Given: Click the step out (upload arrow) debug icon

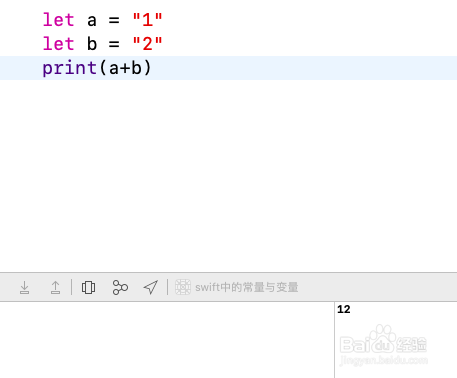Looking at the screenshot, I should tap(55, 287).
